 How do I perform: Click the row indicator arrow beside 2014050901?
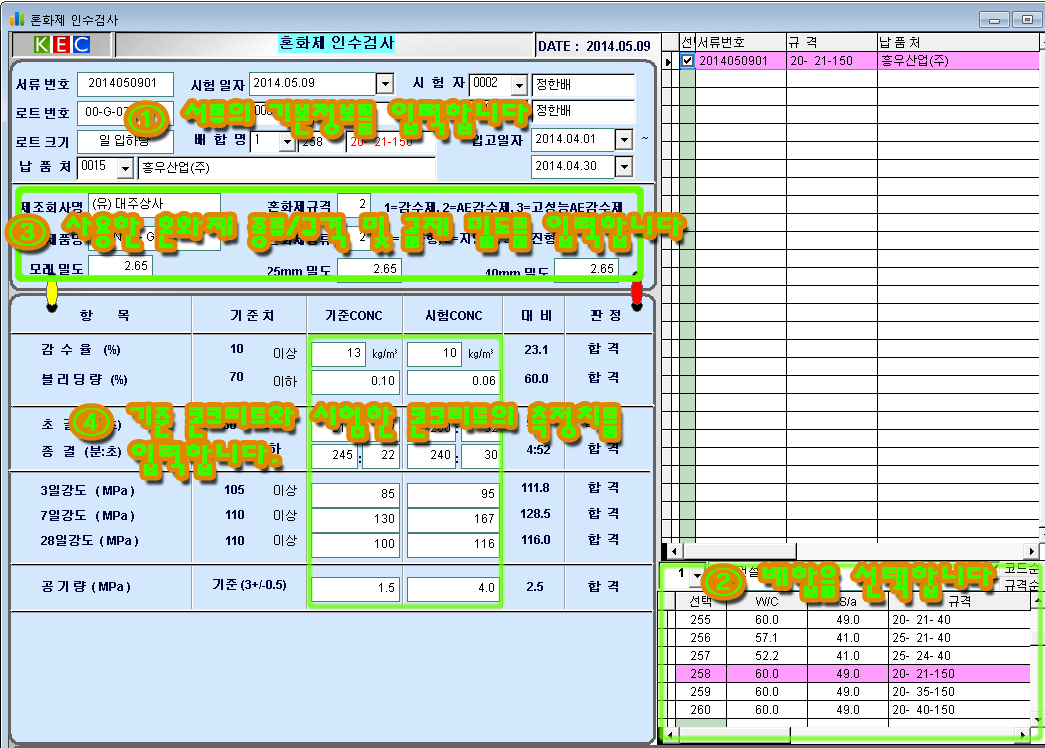[668, 62]
